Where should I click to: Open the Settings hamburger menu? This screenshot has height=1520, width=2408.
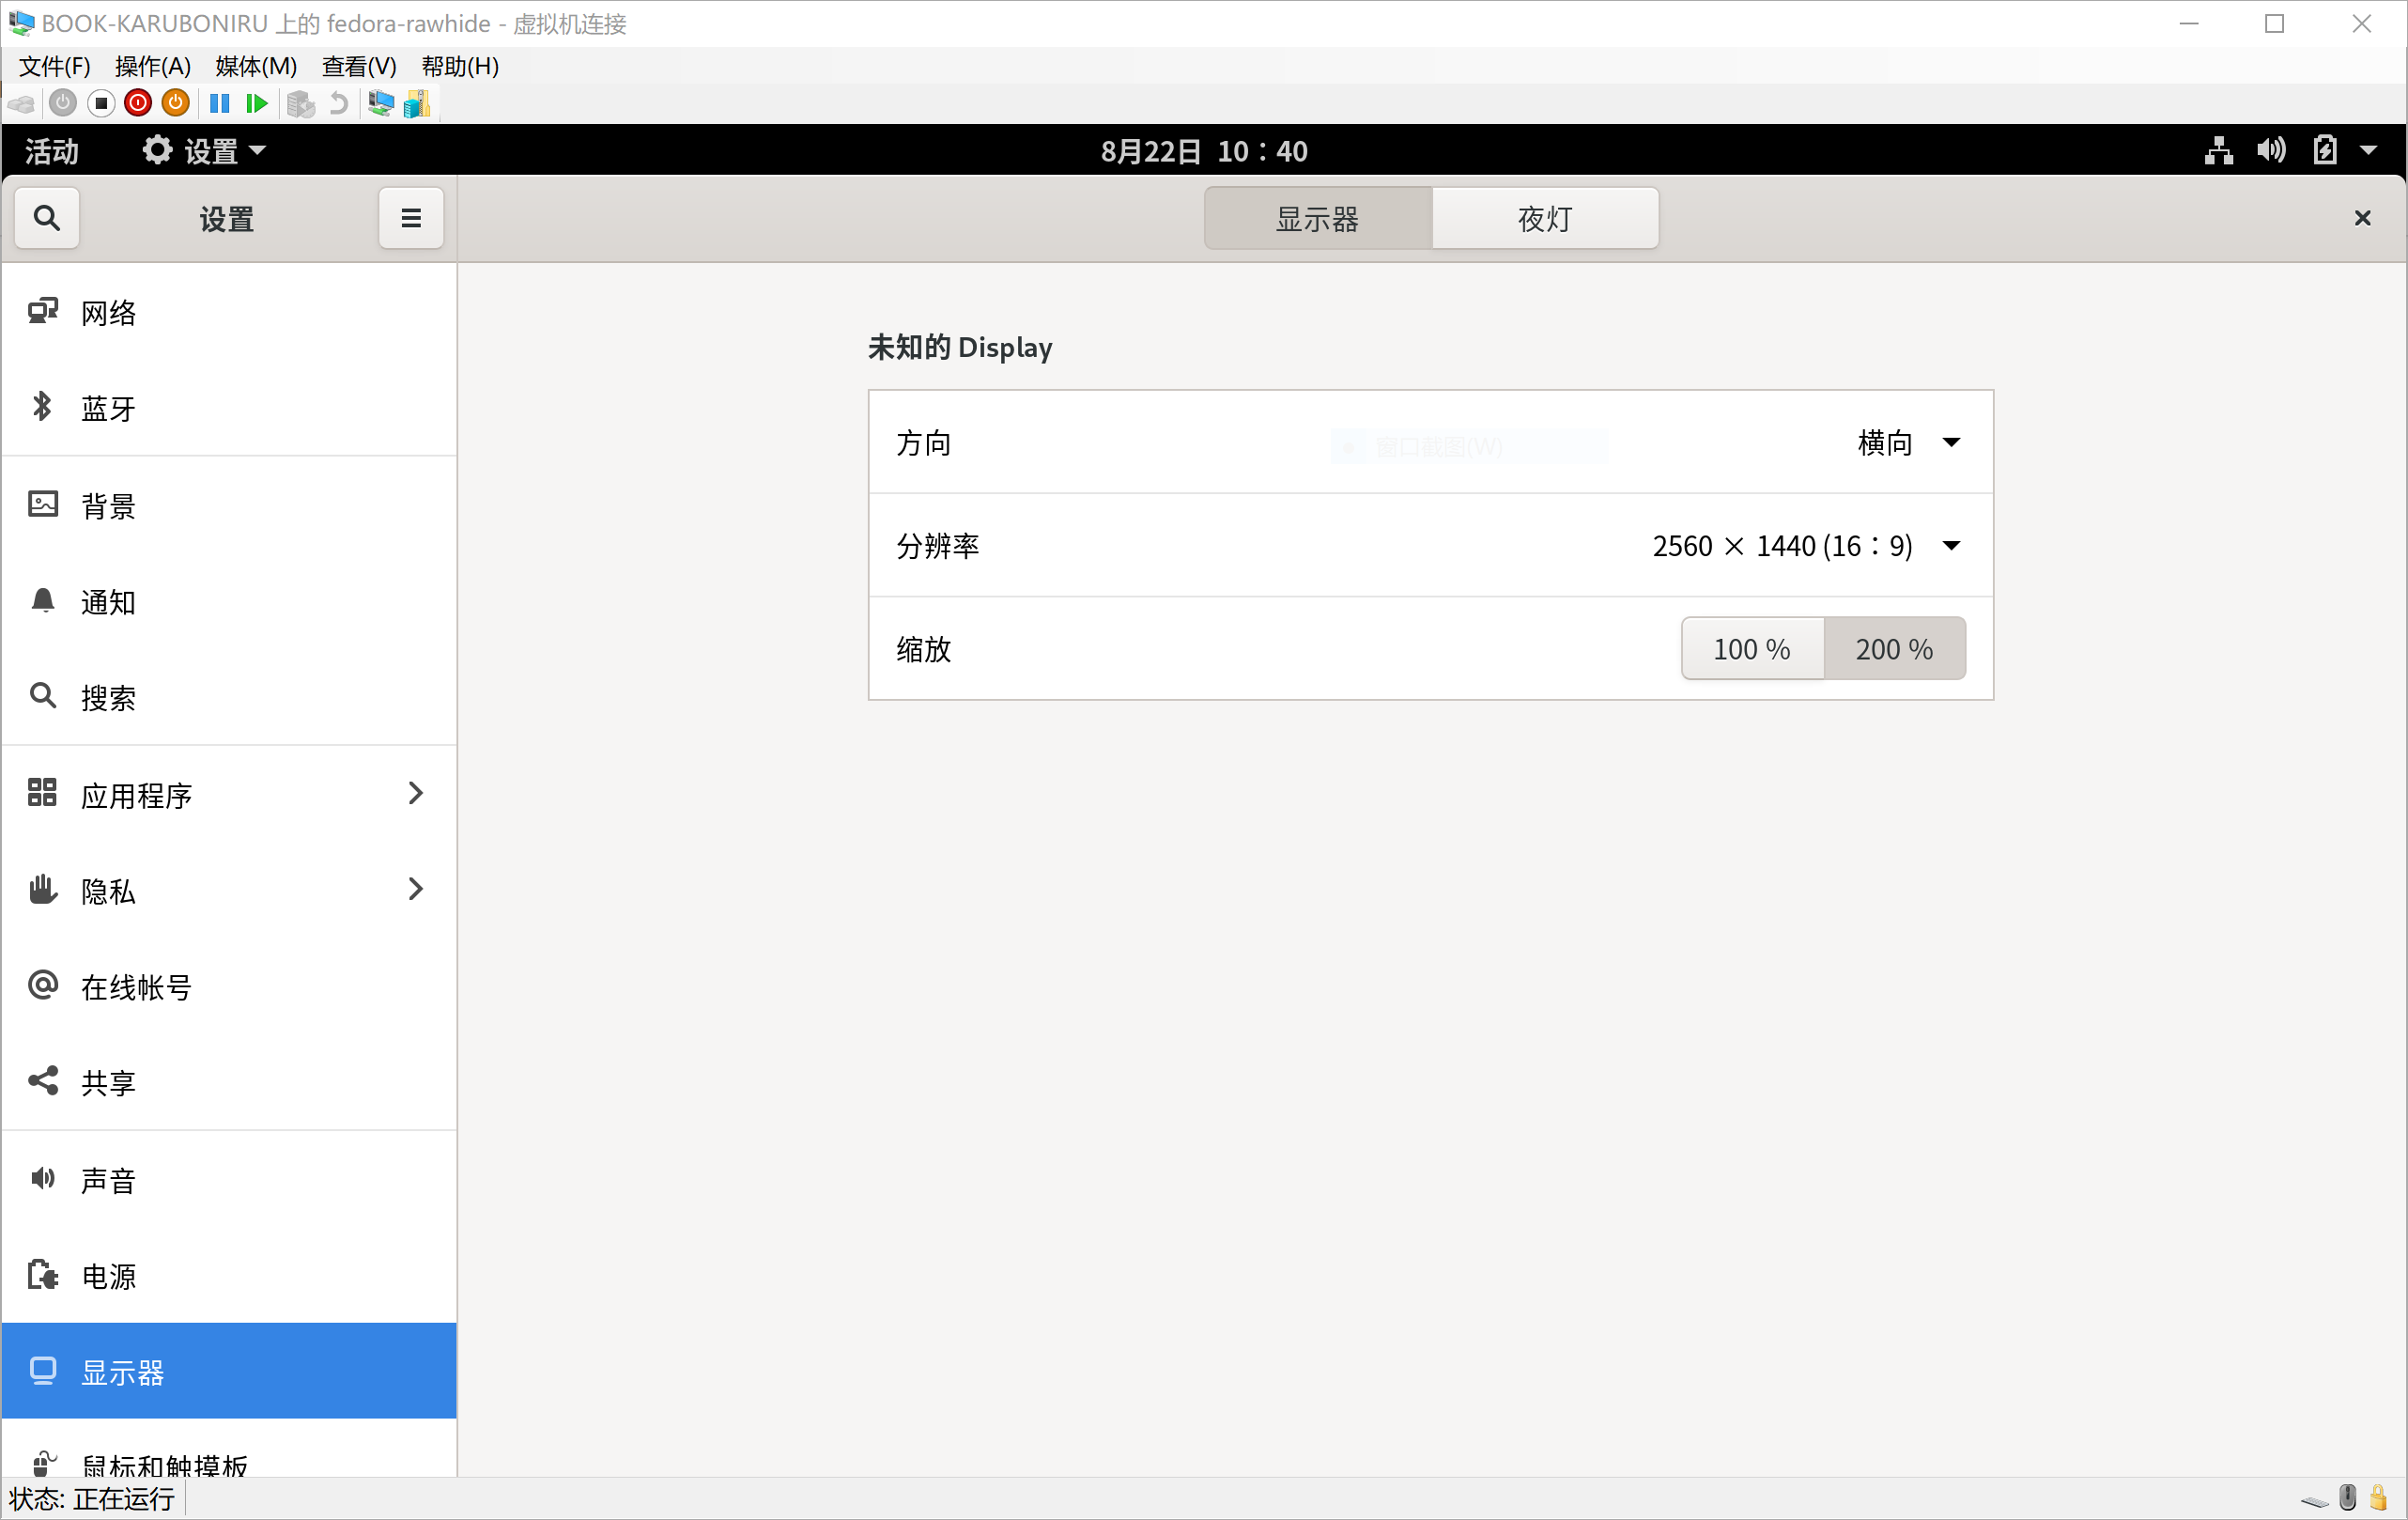point(411,217)
